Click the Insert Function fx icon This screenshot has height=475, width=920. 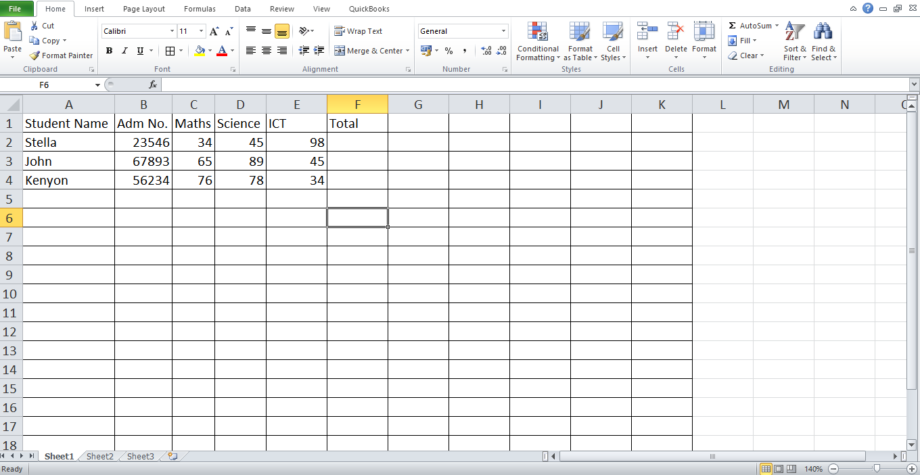(153, 85)
